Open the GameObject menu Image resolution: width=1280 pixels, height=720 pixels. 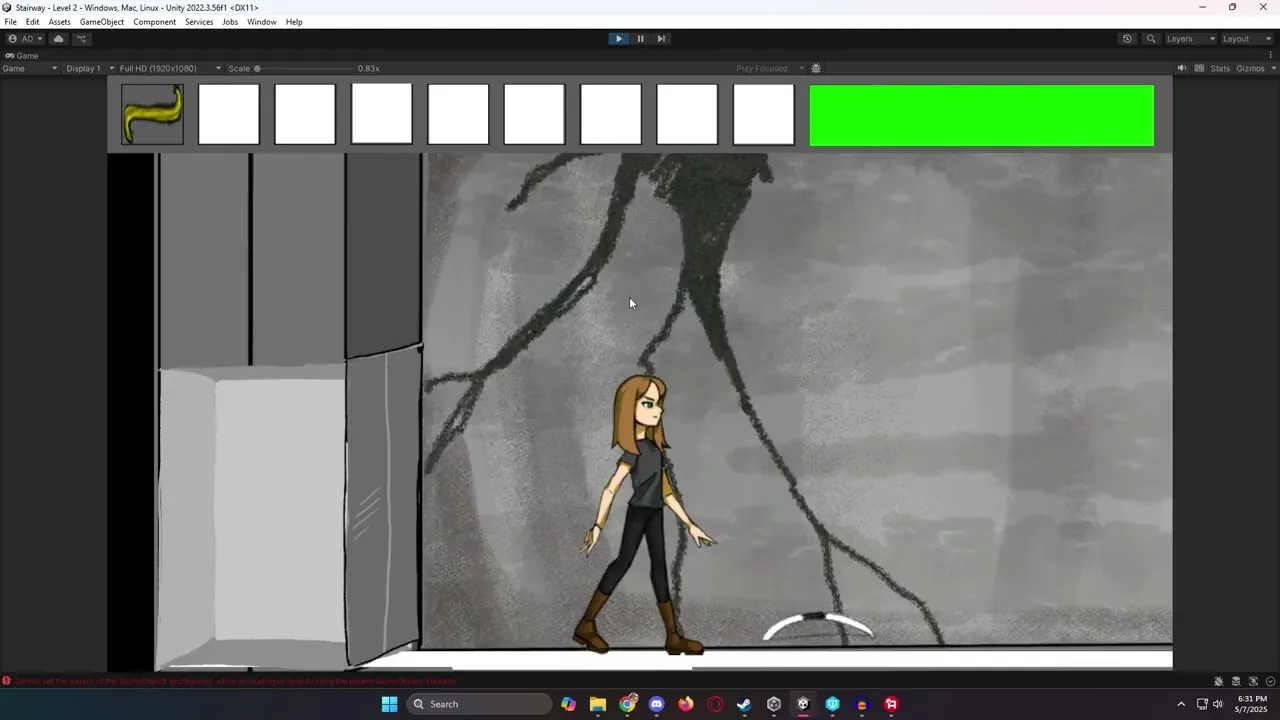coord(102,22)
